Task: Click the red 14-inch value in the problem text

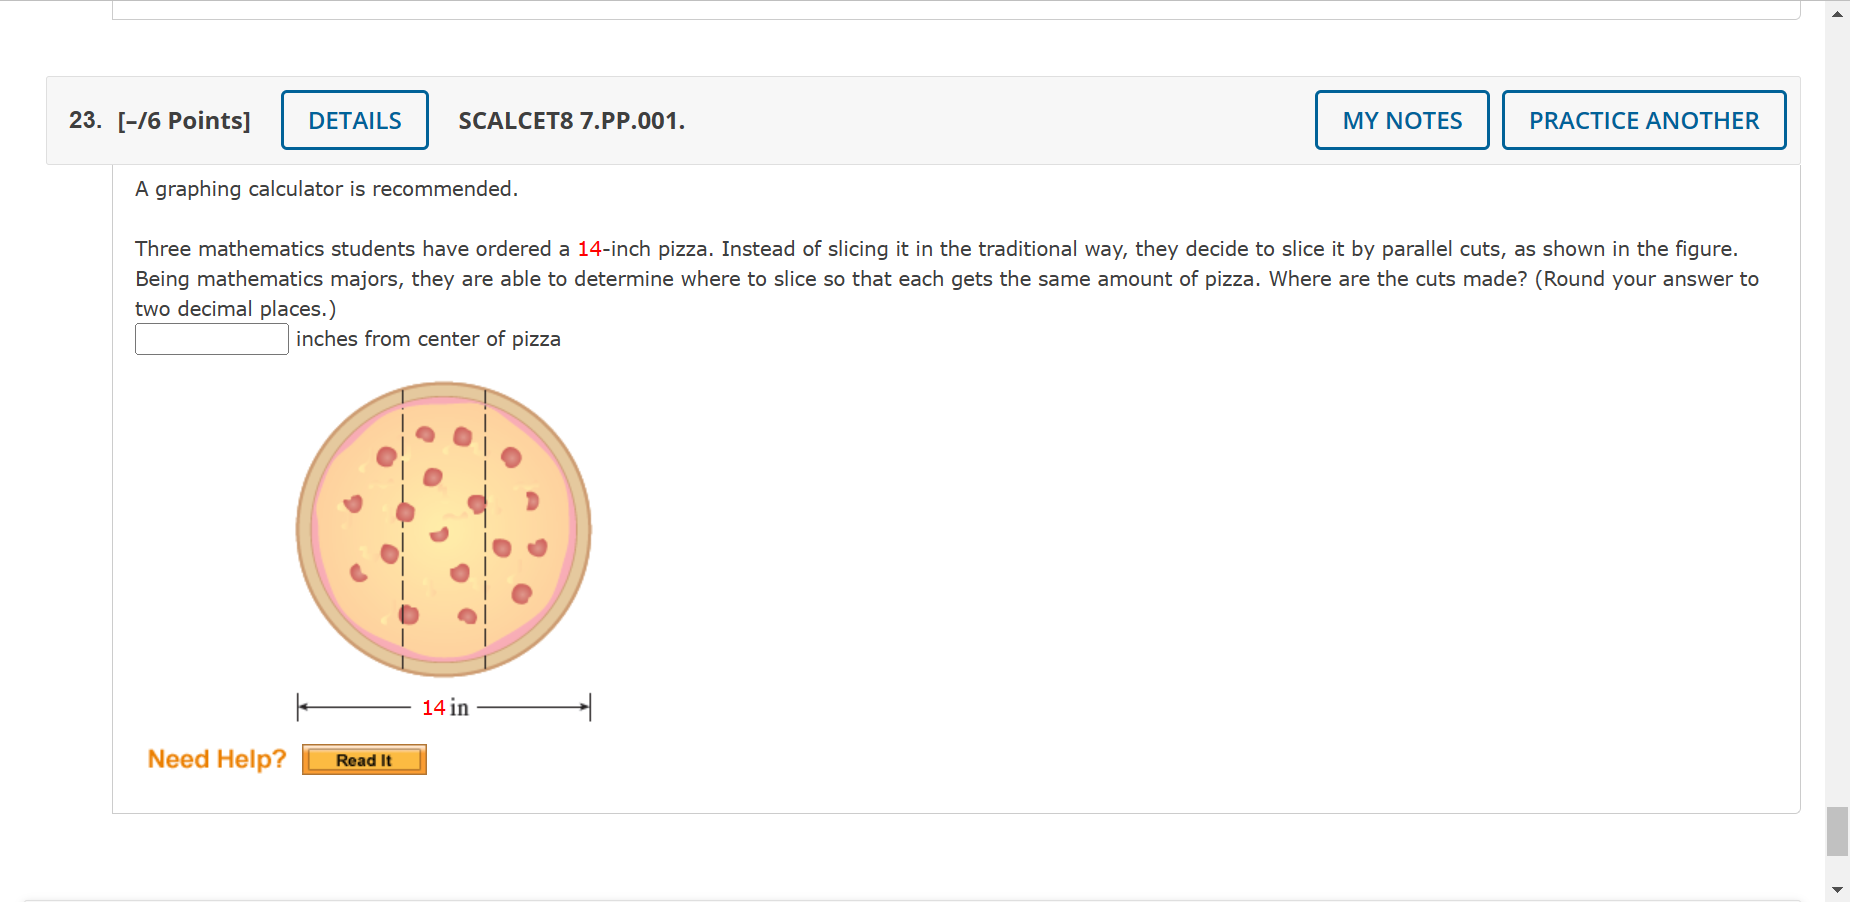Action: click(x=592, y=249)
